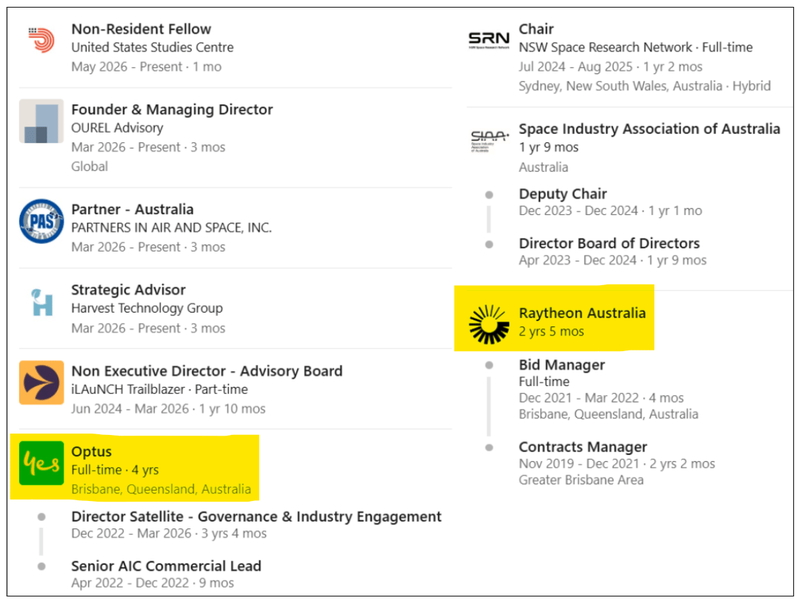The image size is (800, 604).
Task: Click Space Industry Association of Australia heading
Action: pos(649,129)
